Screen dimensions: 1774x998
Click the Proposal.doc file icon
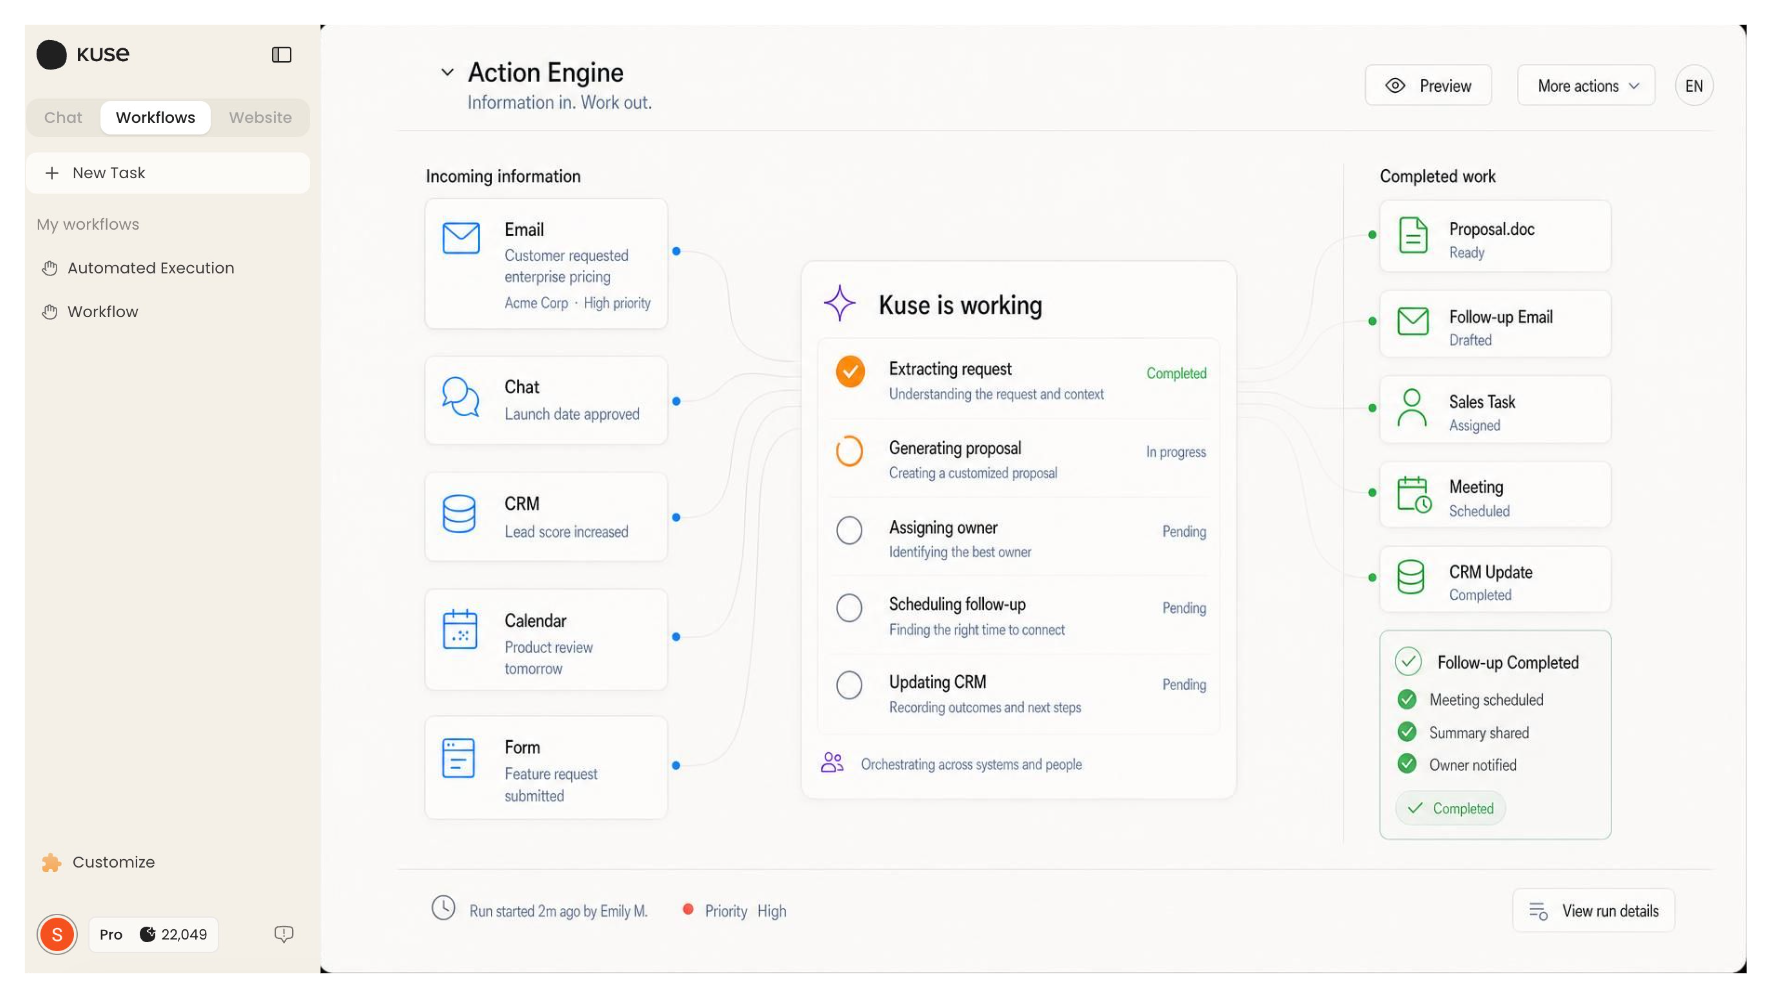pyautogui.click(x=1413, y=236)
